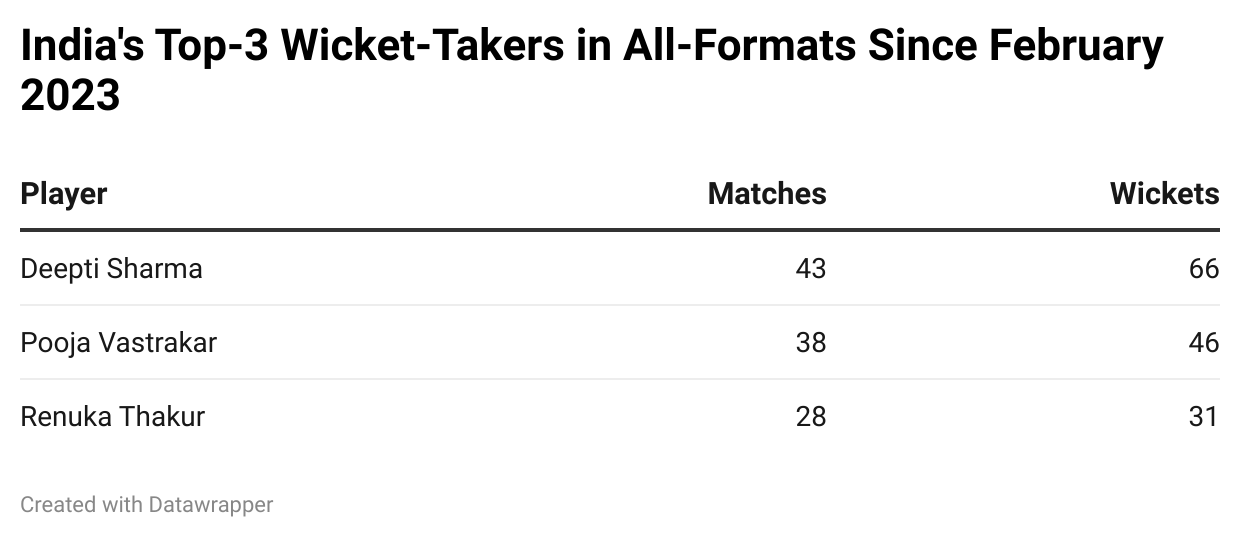Select Renuka Thakur's wickets value 31
Screen dimensions: 1240x538
(x=1204, y=416)
